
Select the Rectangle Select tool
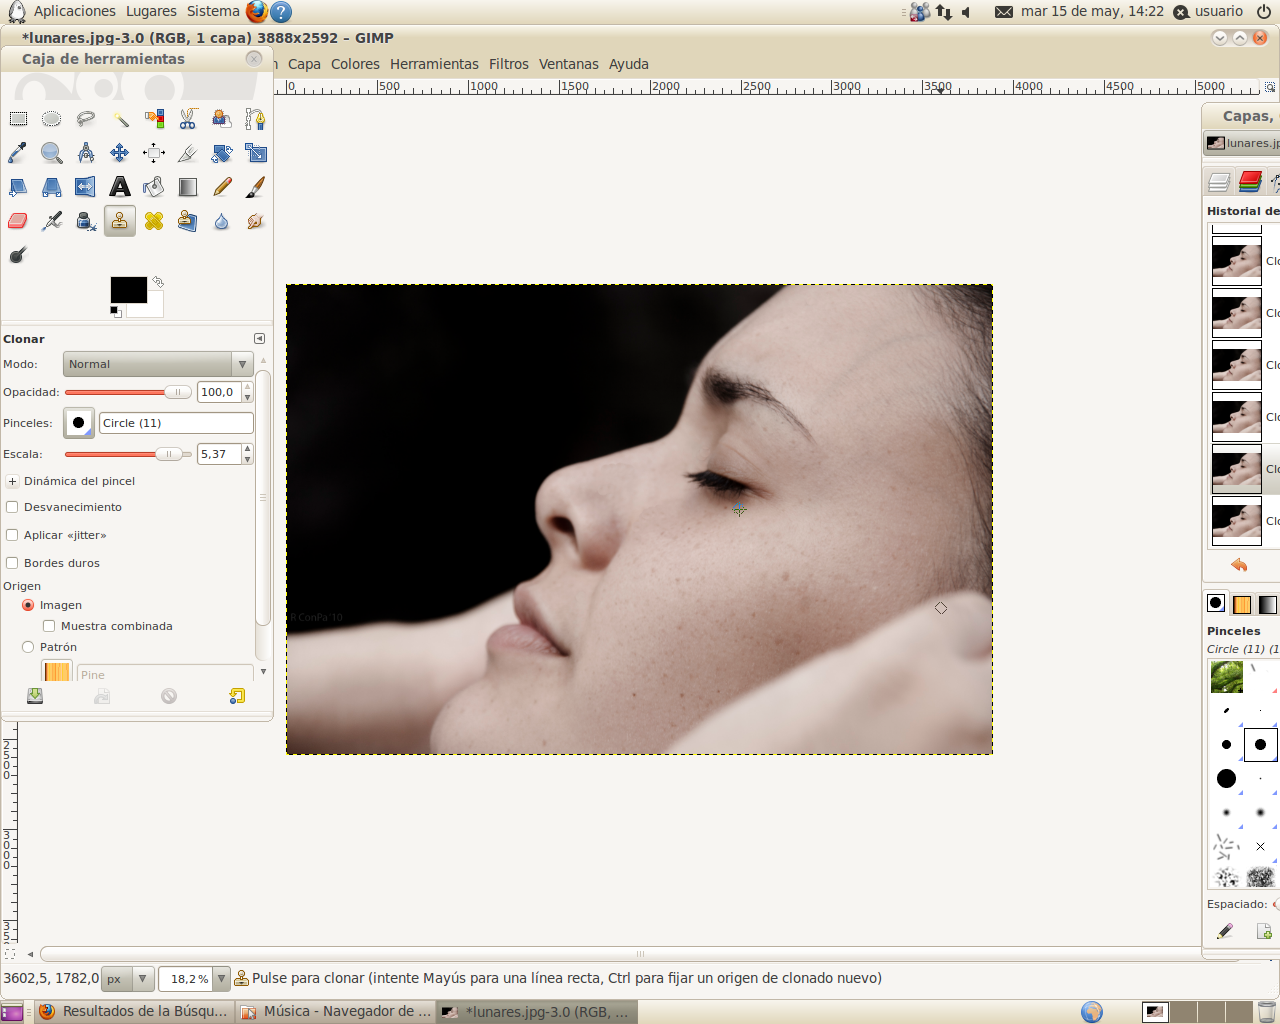18,119
